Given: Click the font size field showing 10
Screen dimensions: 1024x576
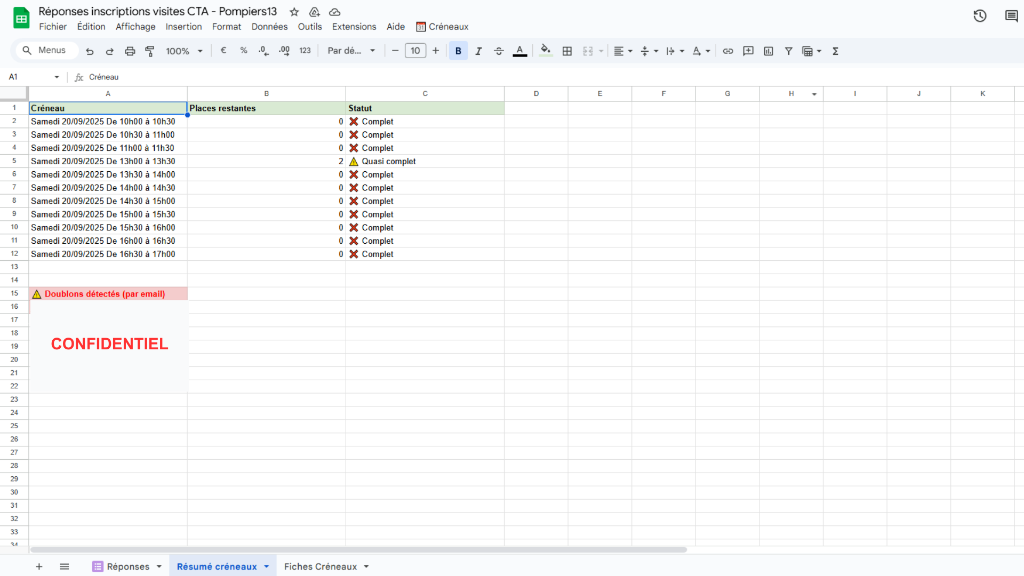Looking at the screenshot, I should click(415, 51).
